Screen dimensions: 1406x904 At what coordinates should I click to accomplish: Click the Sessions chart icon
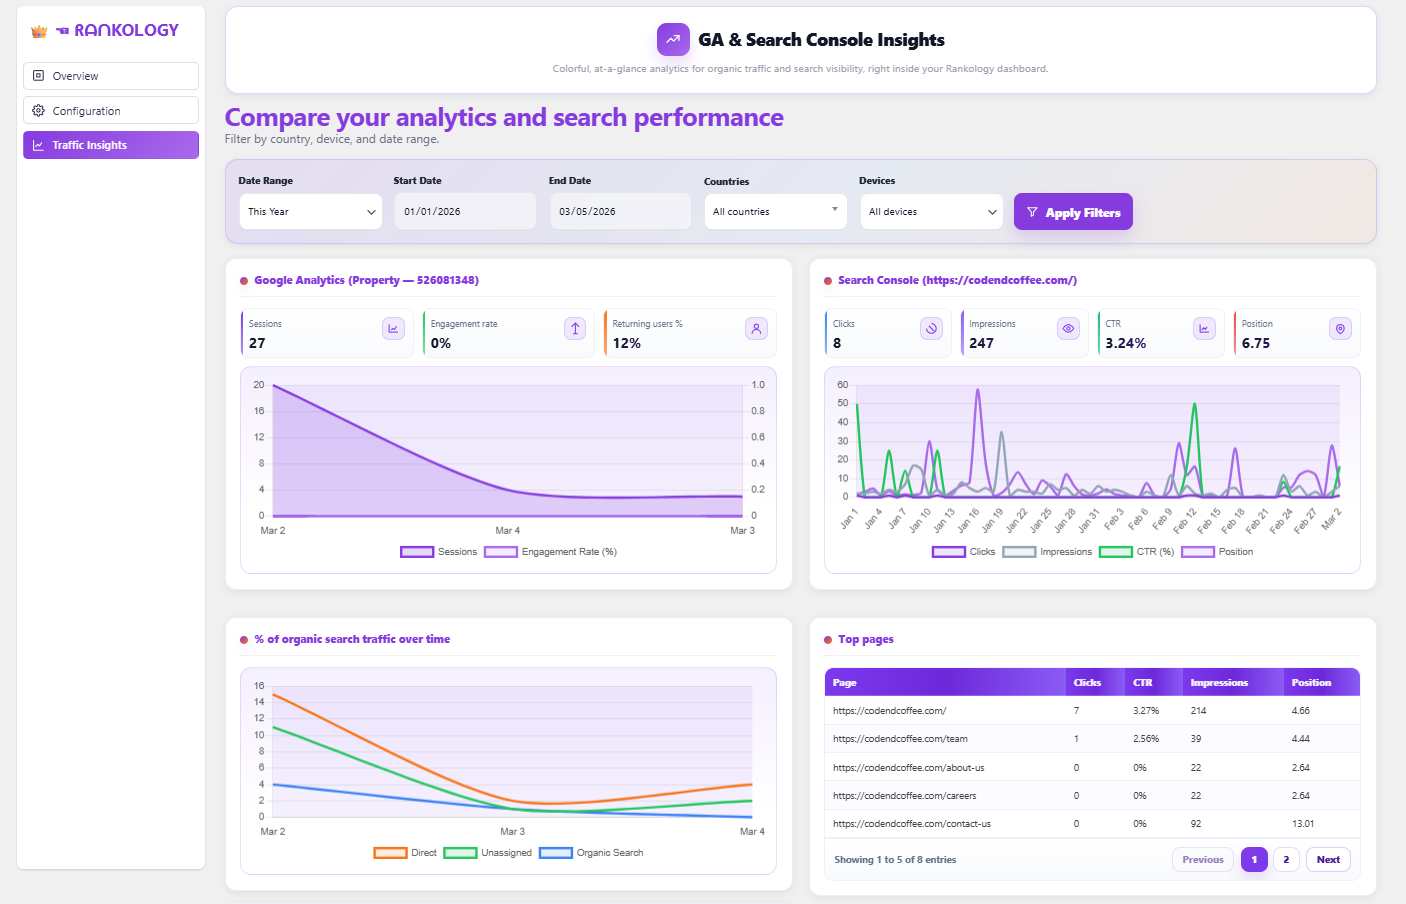[x=393, y=329]
